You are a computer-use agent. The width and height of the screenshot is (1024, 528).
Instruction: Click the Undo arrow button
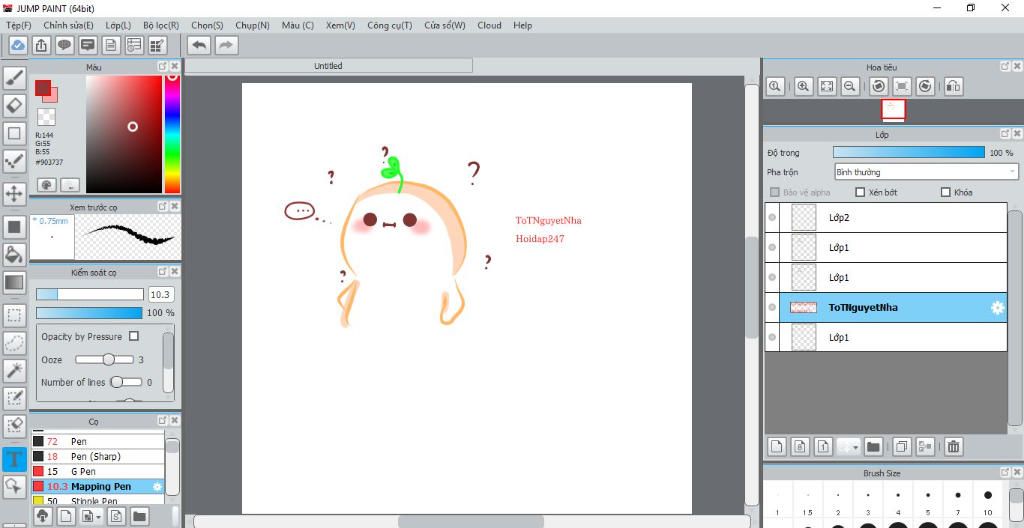pyautogui.click(x=200, y=45)
